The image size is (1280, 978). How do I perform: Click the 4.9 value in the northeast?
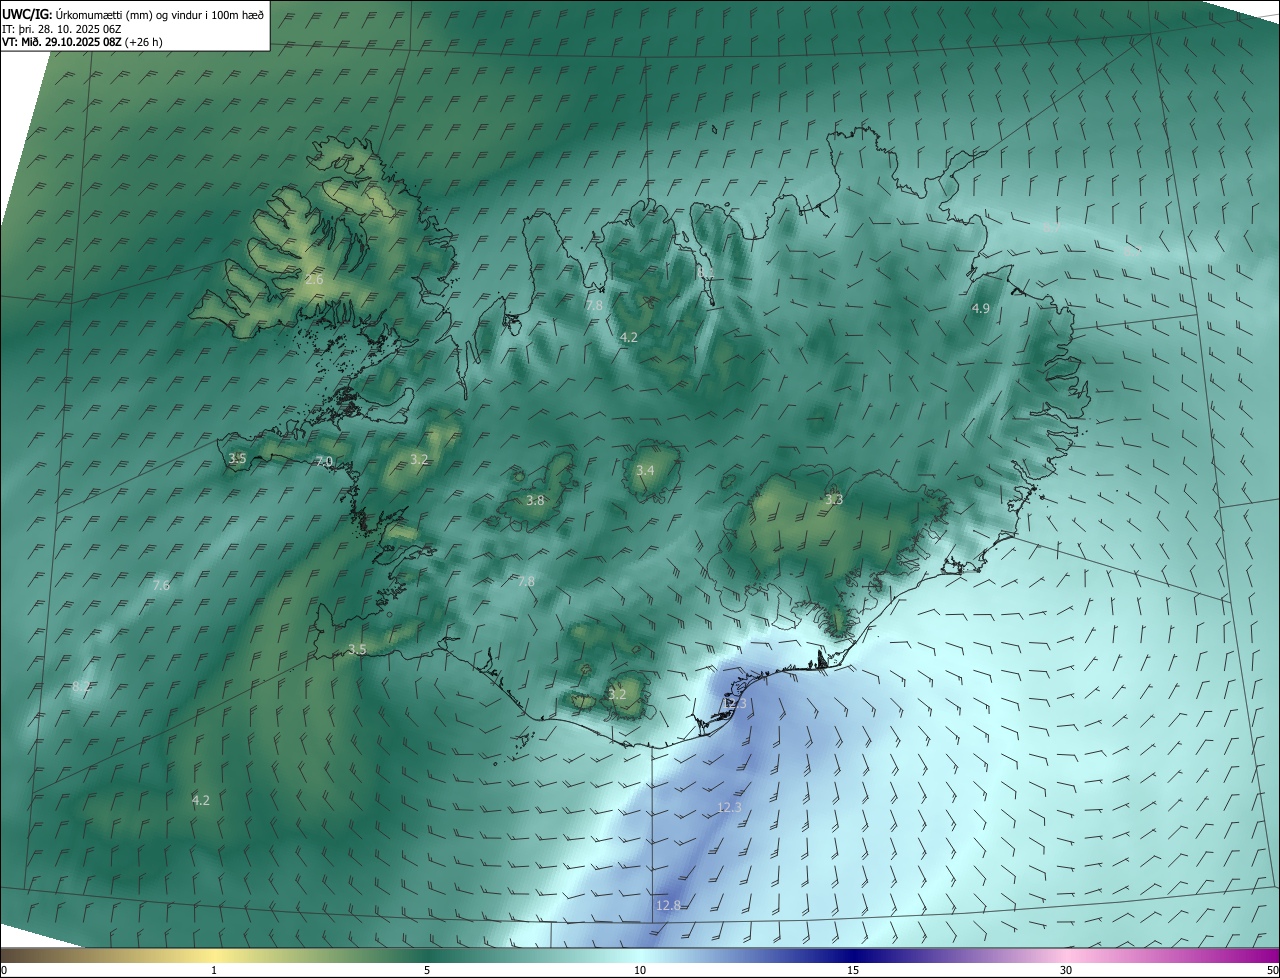pyautogui.click(x=981, y=309)
